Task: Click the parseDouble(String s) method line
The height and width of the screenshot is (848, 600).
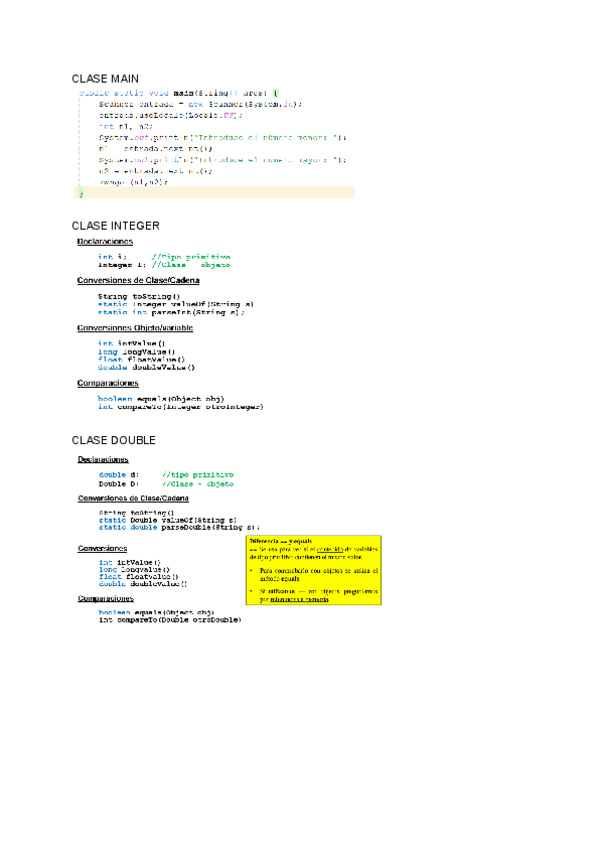Action: tap(178, 527)
